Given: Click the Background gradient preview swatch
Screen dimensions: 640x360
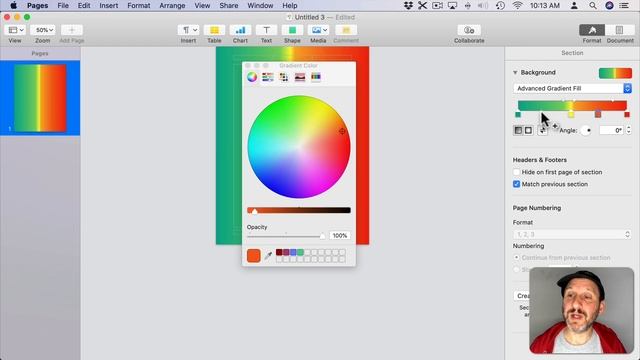Looking at the screenshot, I should click(615, 73).
